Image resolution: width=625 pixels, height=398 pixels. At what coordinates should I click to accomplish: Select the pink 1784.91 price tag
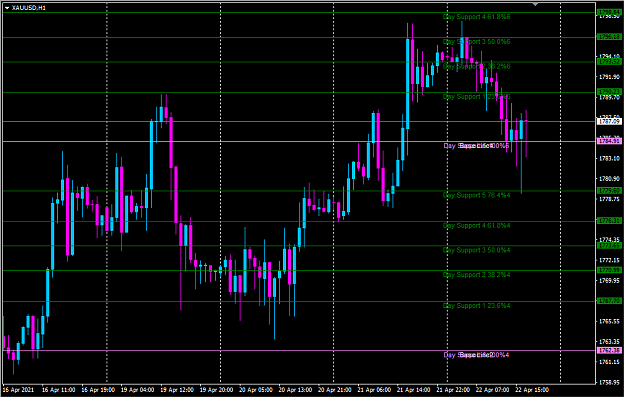coord(609,141)
